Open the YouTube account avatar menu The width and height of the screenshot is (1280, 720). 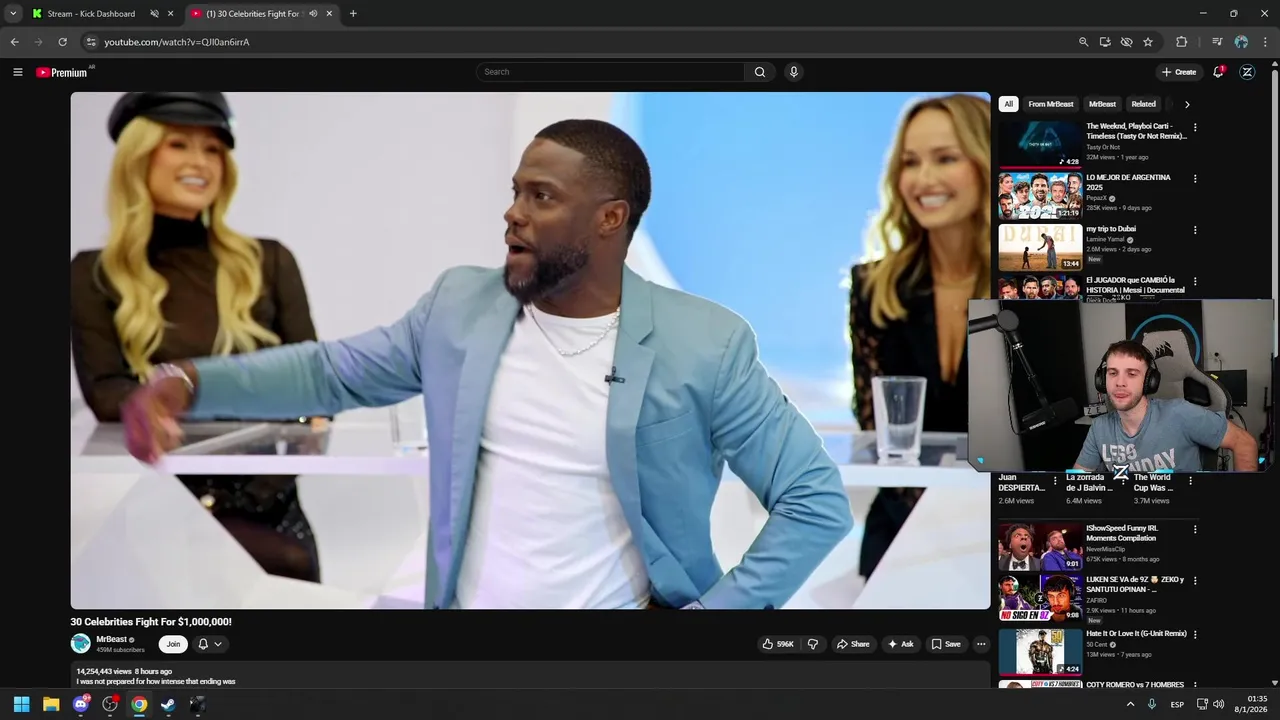pyautogui.click(x=1247, y=72)
